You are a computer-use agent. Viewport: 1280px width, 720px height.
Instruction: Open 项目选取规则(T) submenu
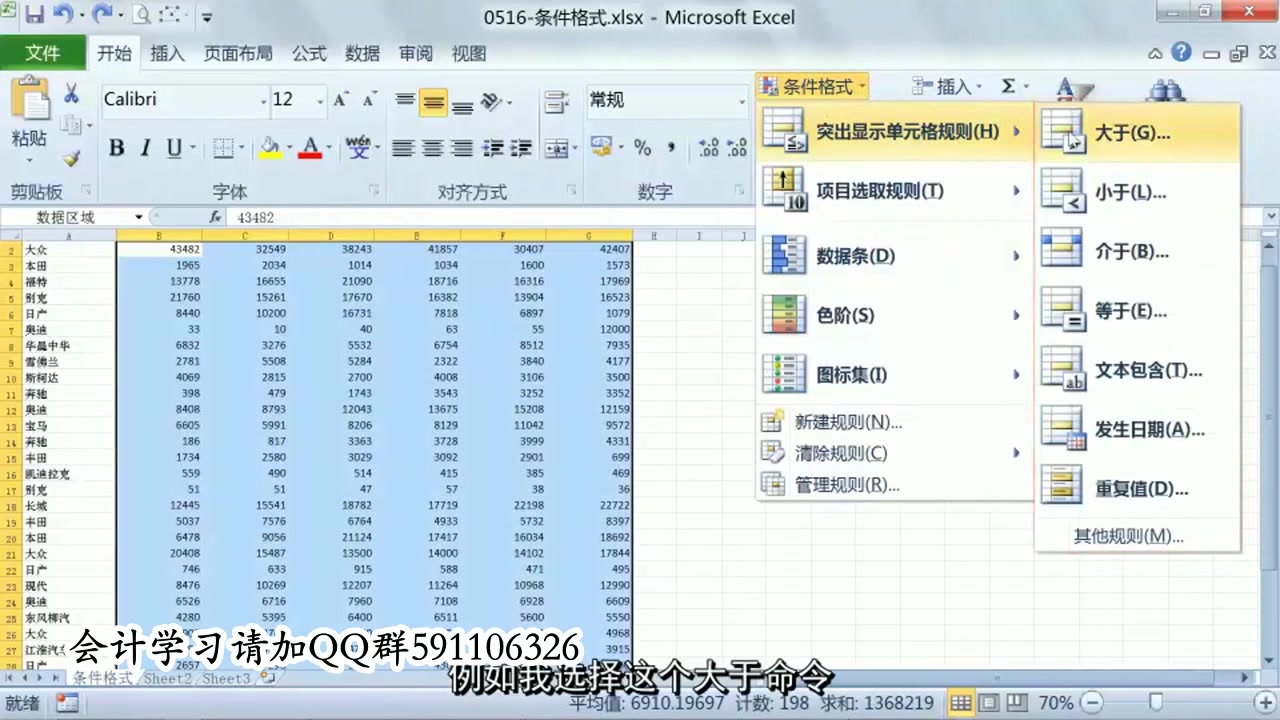(895, 191)
